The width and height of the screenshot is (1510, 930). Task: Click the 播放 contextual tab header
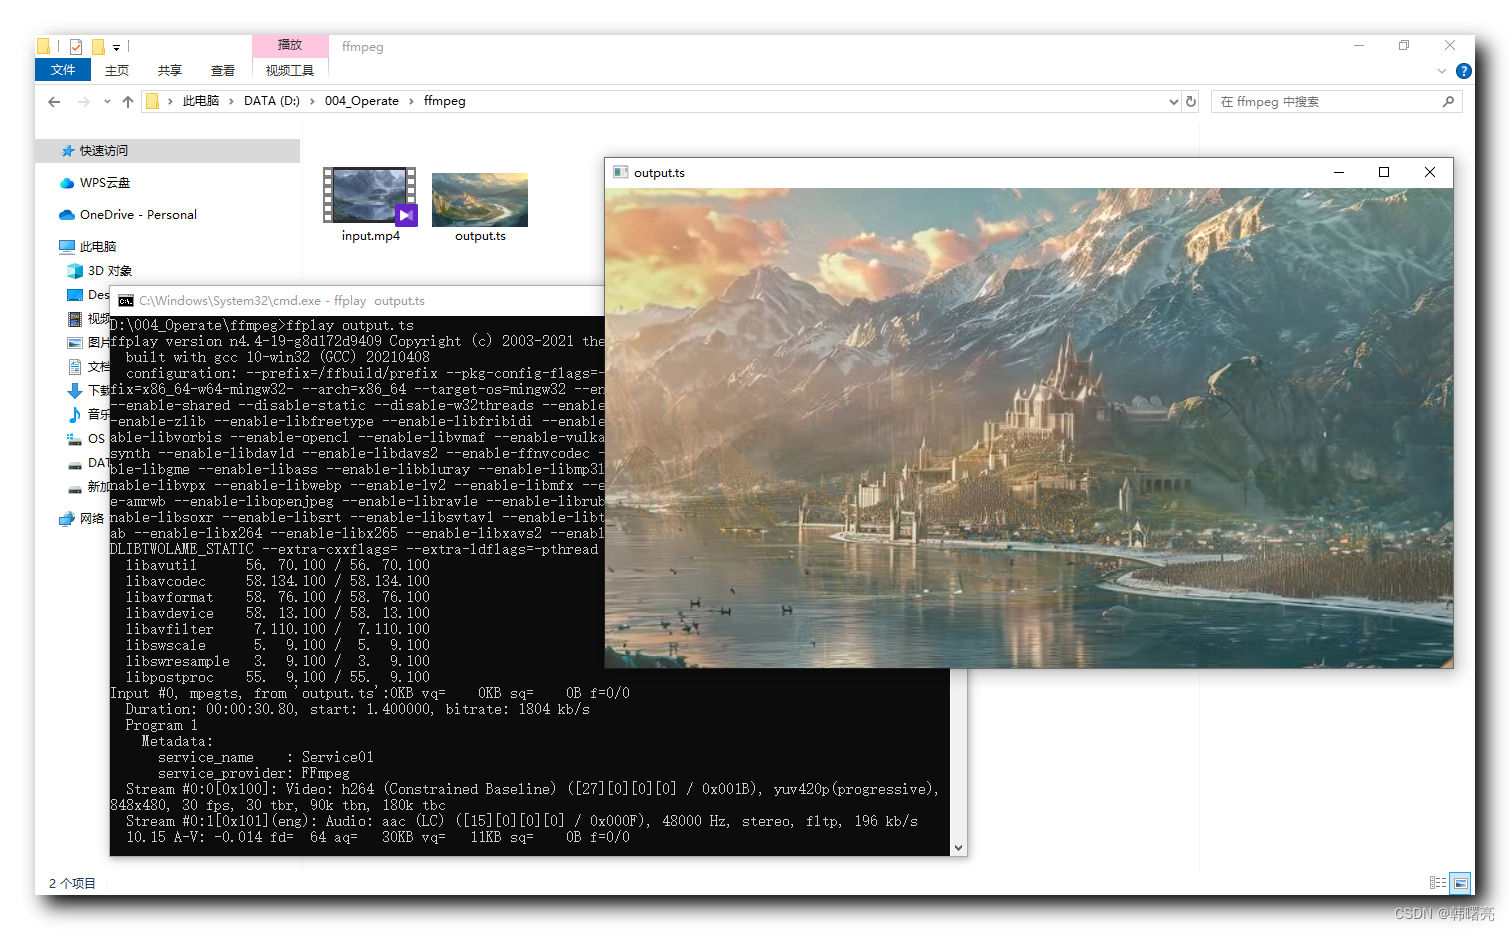pyautogui.click(x=290, y=45)
